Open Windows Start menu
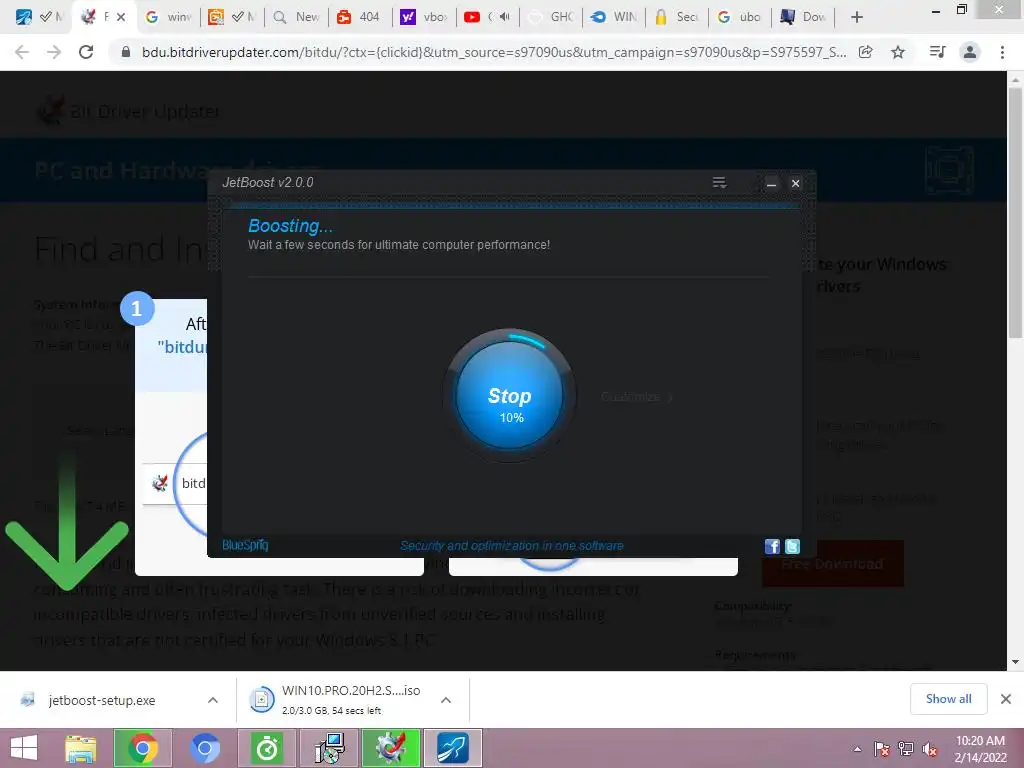 (x=24, y=748)
